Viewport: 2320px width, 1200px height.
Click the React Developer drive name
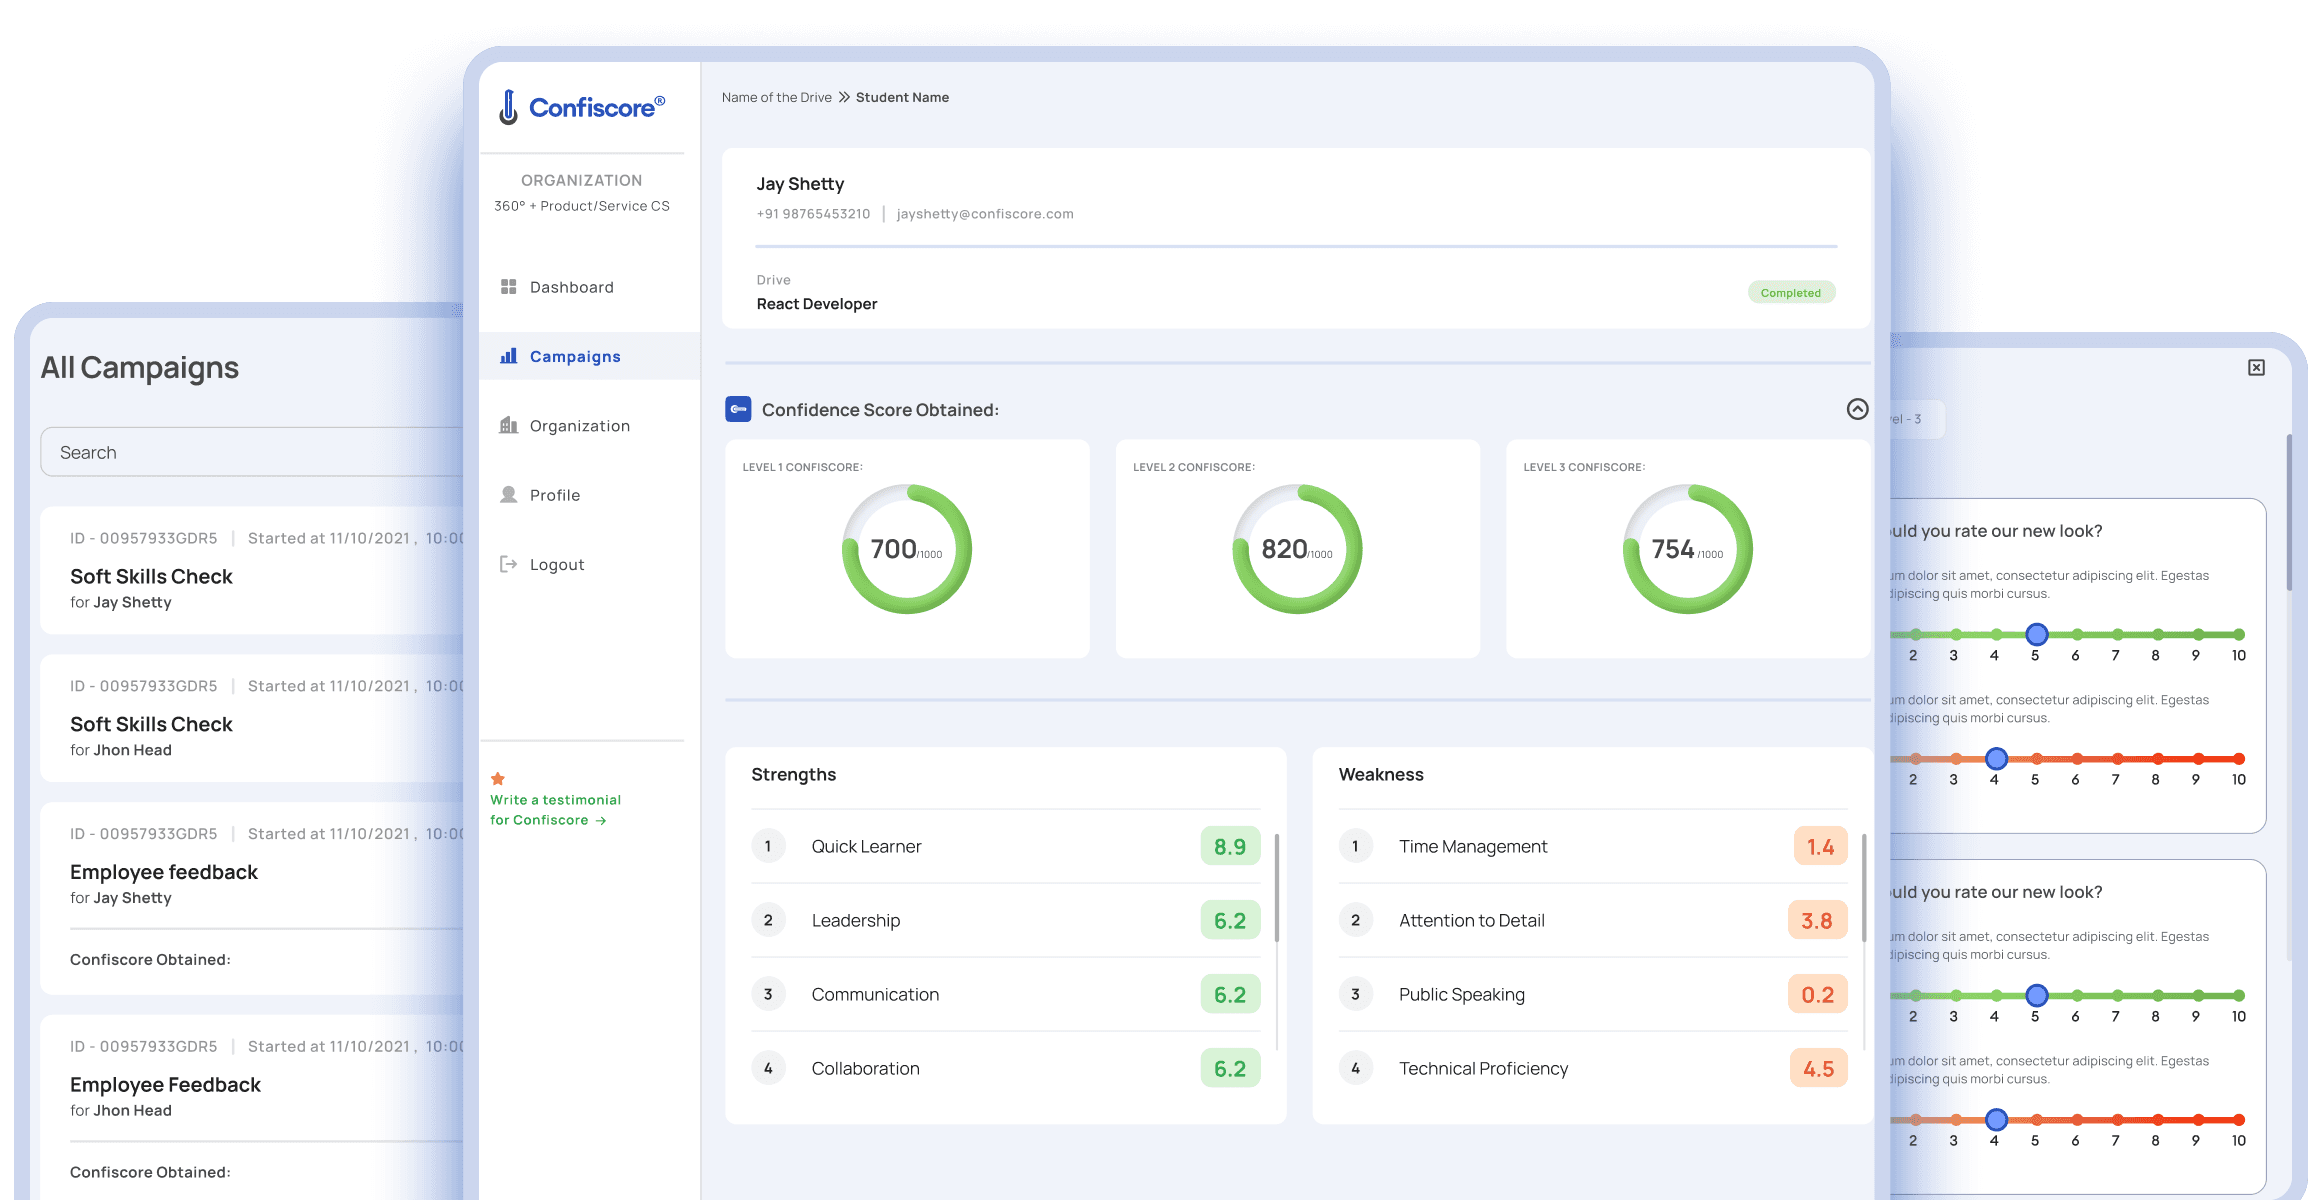[817, 304]
